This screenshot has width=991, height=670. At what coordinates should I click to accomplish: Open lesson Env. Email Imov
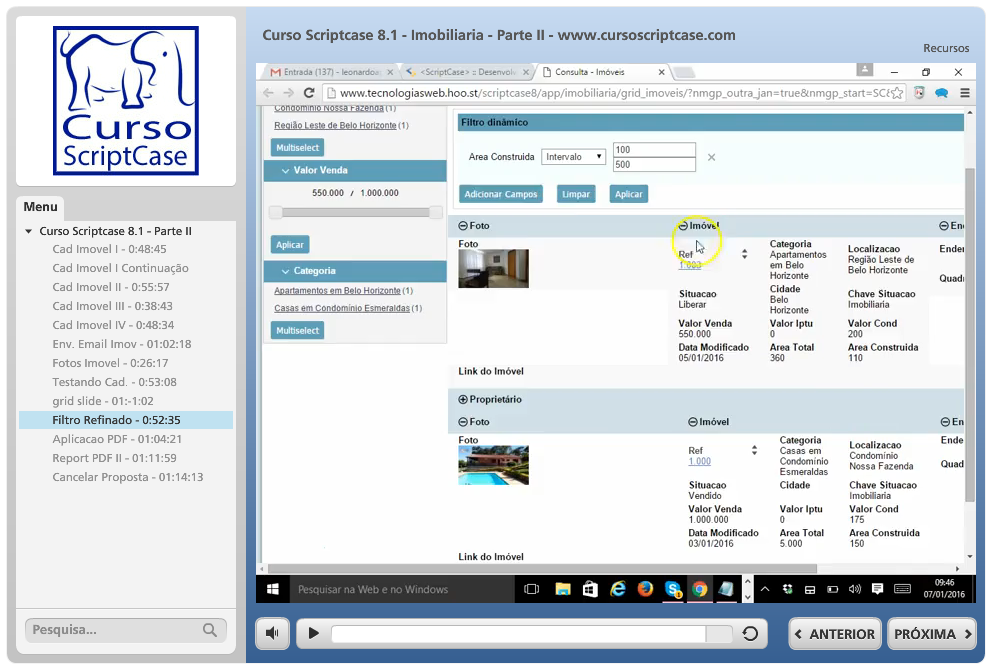[122, 344]
